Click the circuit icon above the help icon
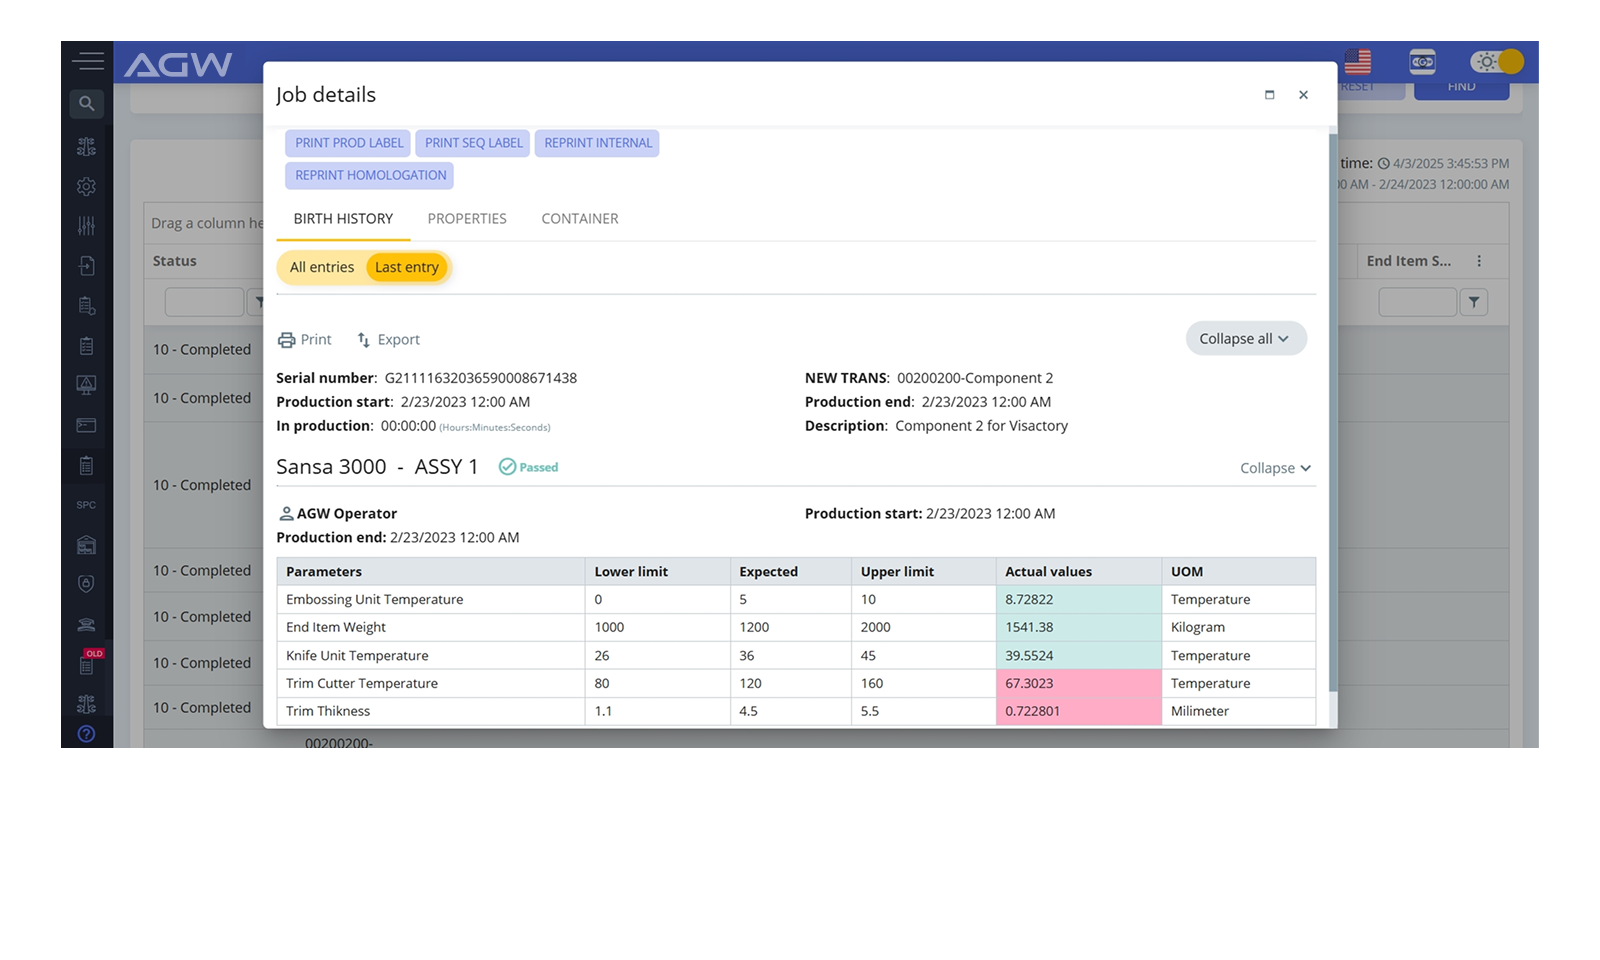 [87, 703]
